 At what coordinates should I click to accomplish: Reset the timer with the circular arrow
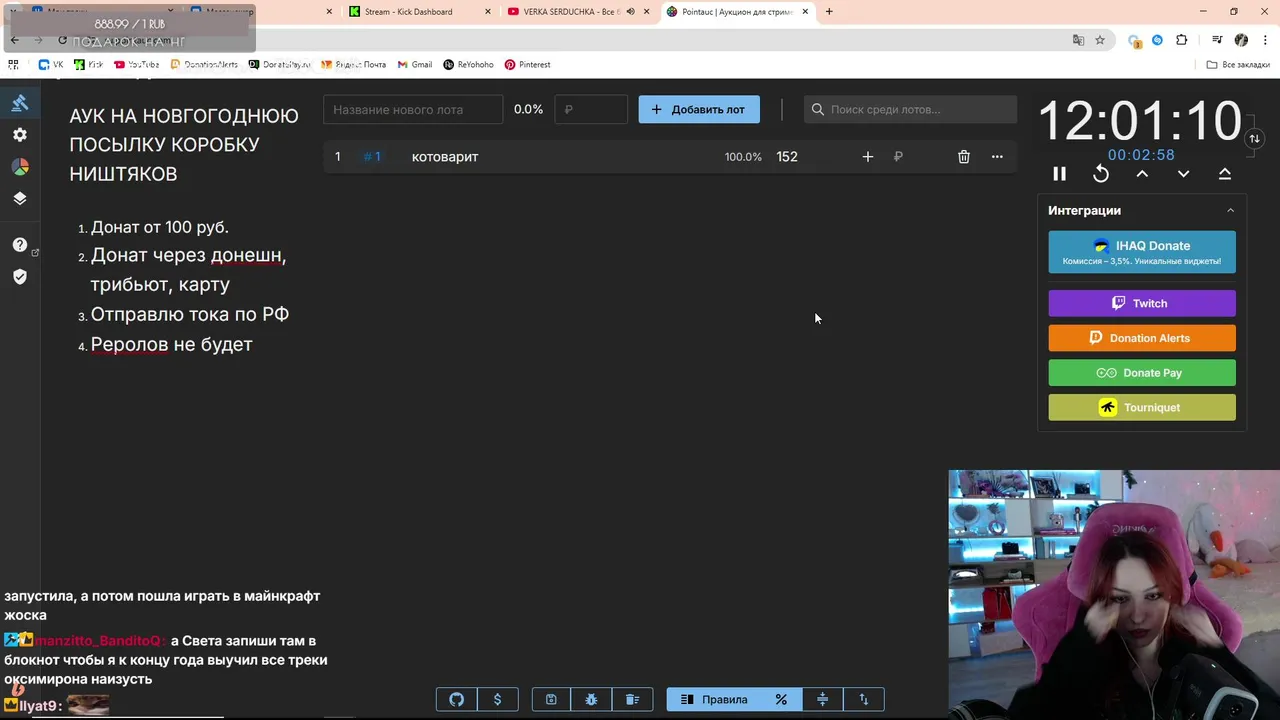pos(1101,174)
